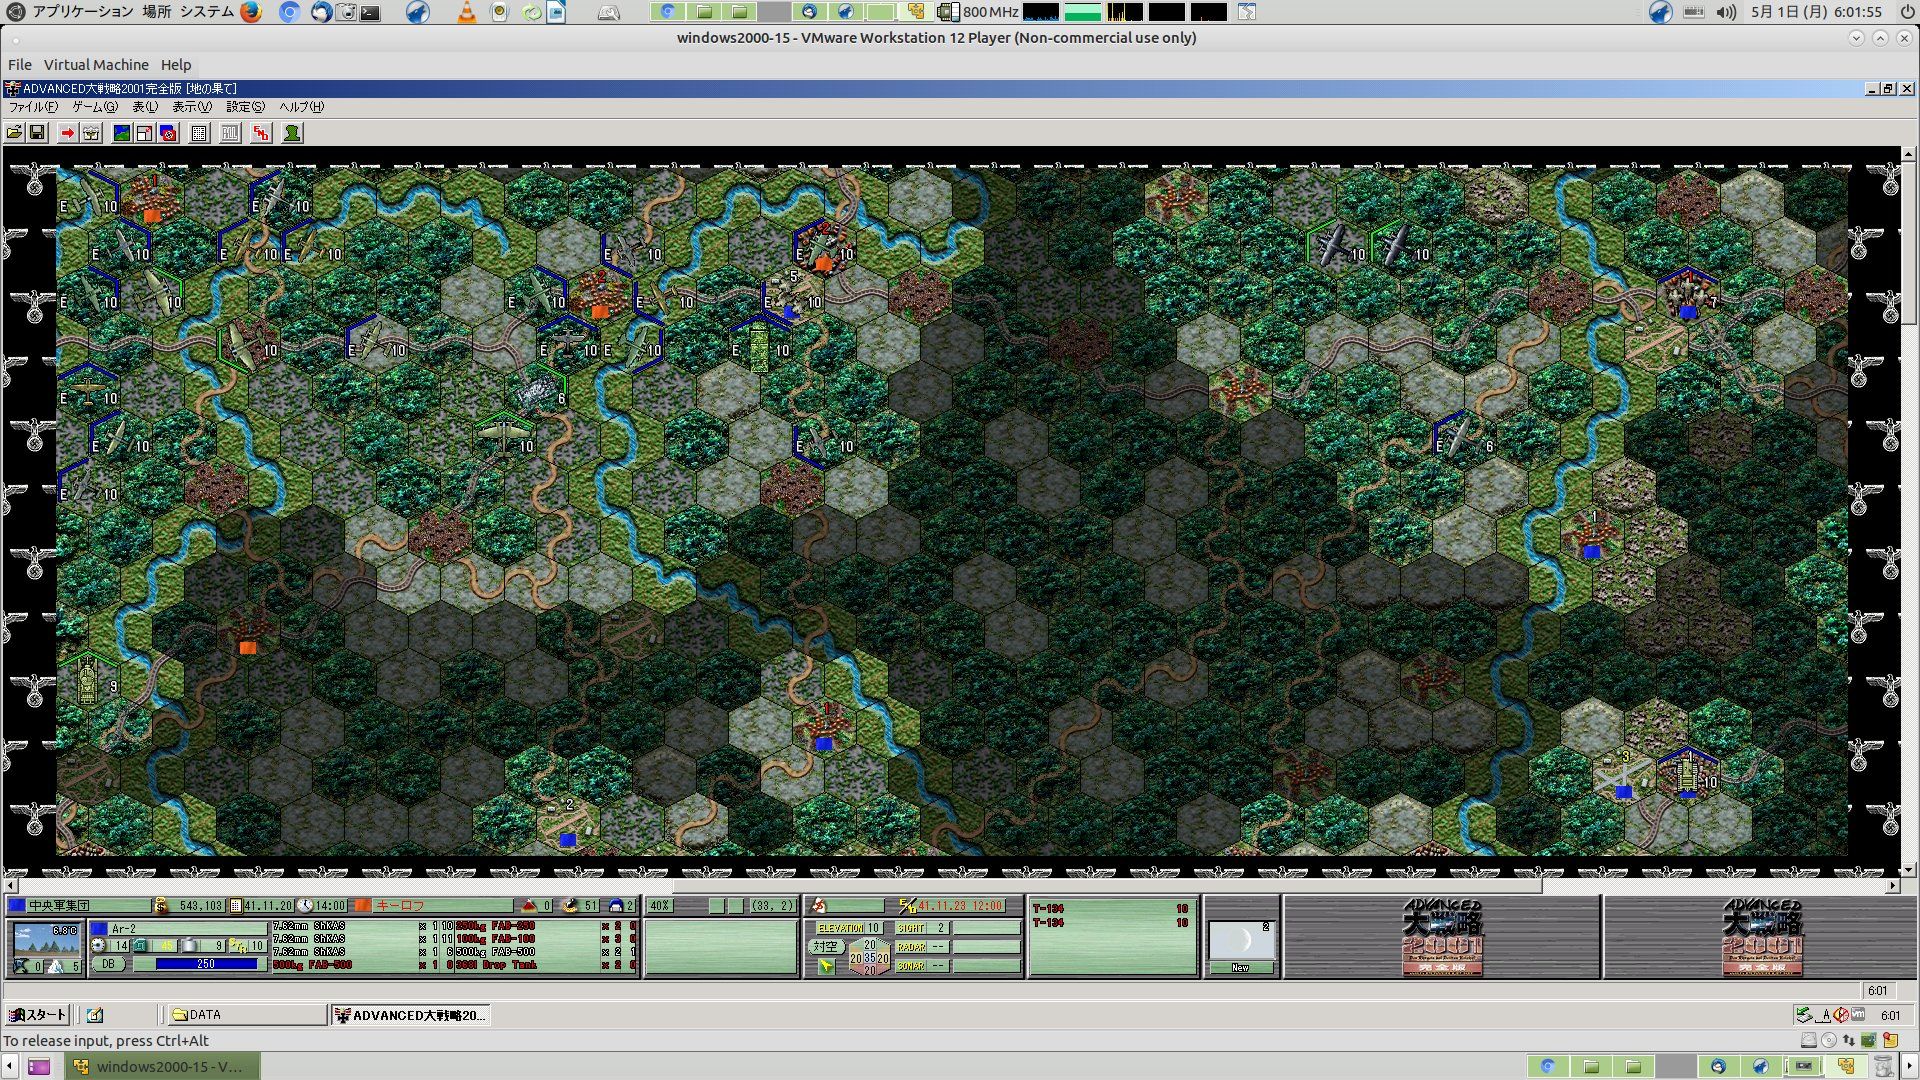Click the red arrow next-unit icon
The width and height of the screenshot is (1920, 1080).
point(67,133)
